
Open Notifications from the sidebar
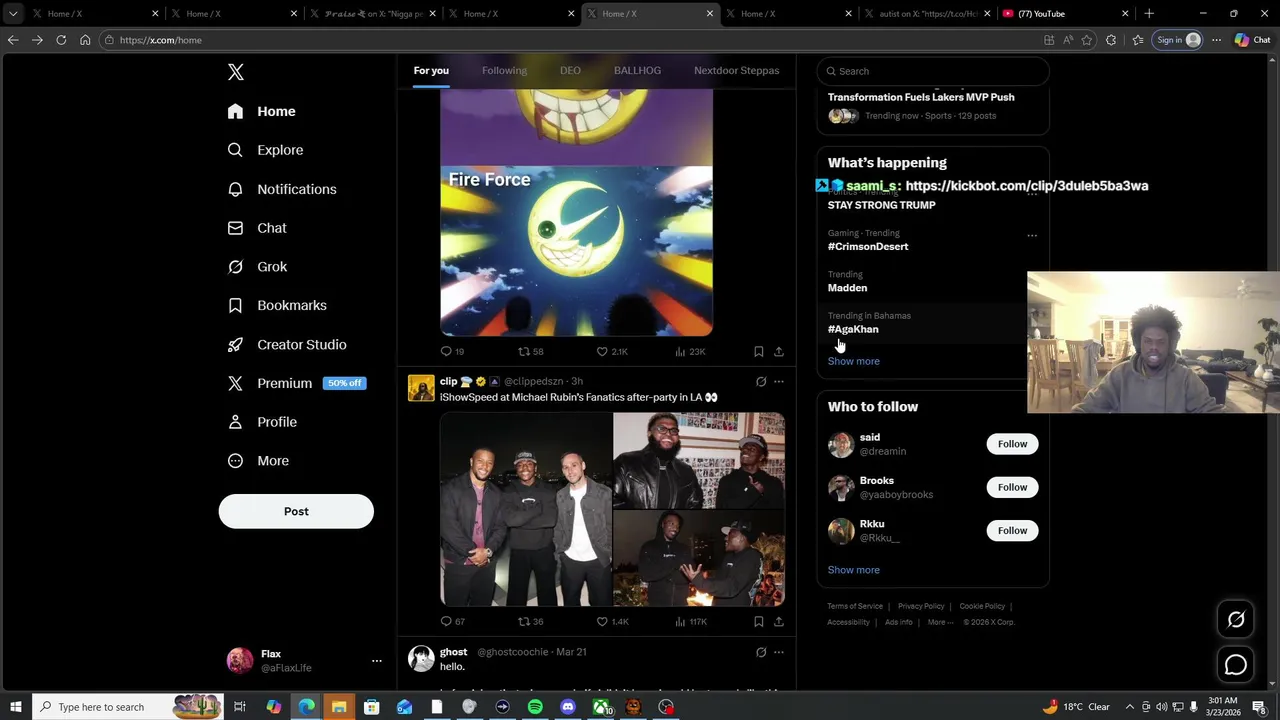282,189
